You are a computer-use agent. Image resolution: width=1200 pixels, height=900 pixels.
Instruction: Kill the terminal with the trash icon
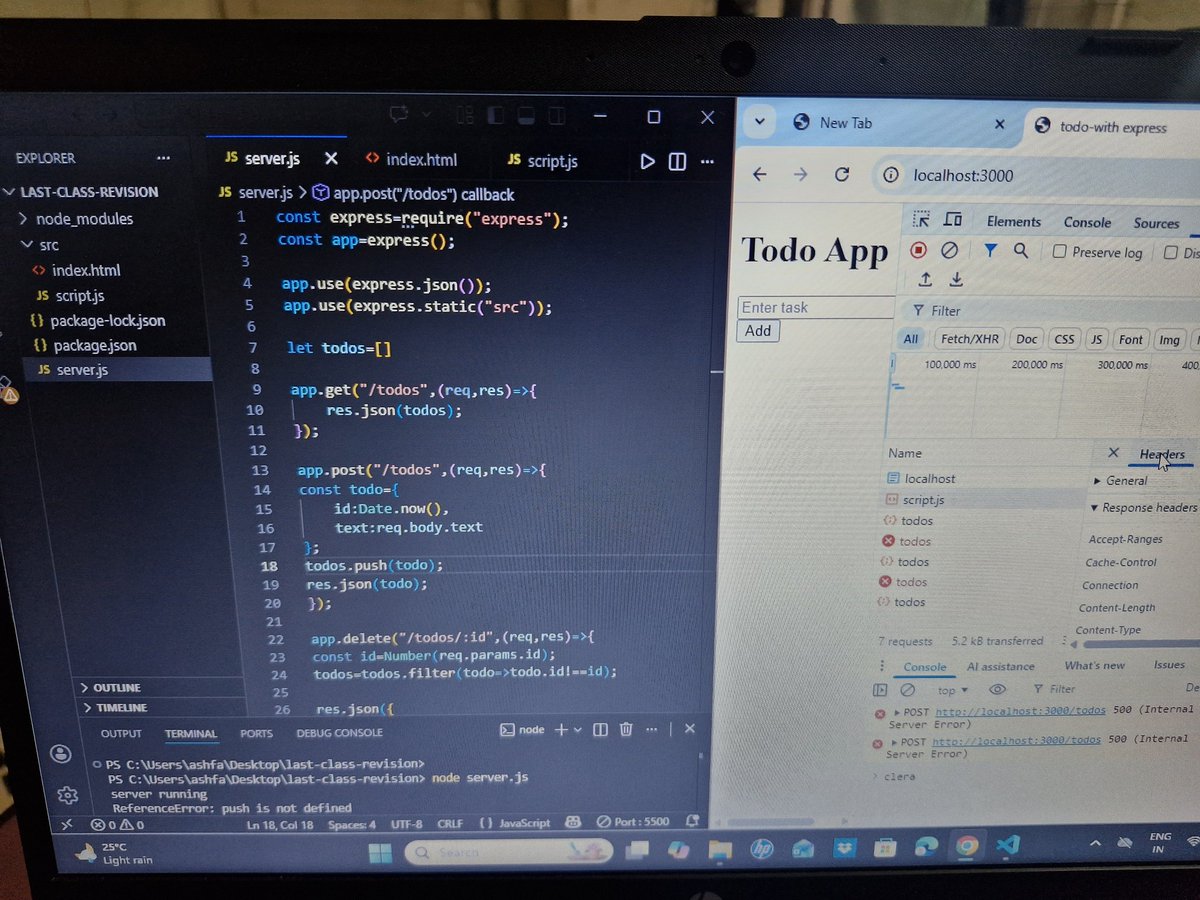click(x=626, y=730)
